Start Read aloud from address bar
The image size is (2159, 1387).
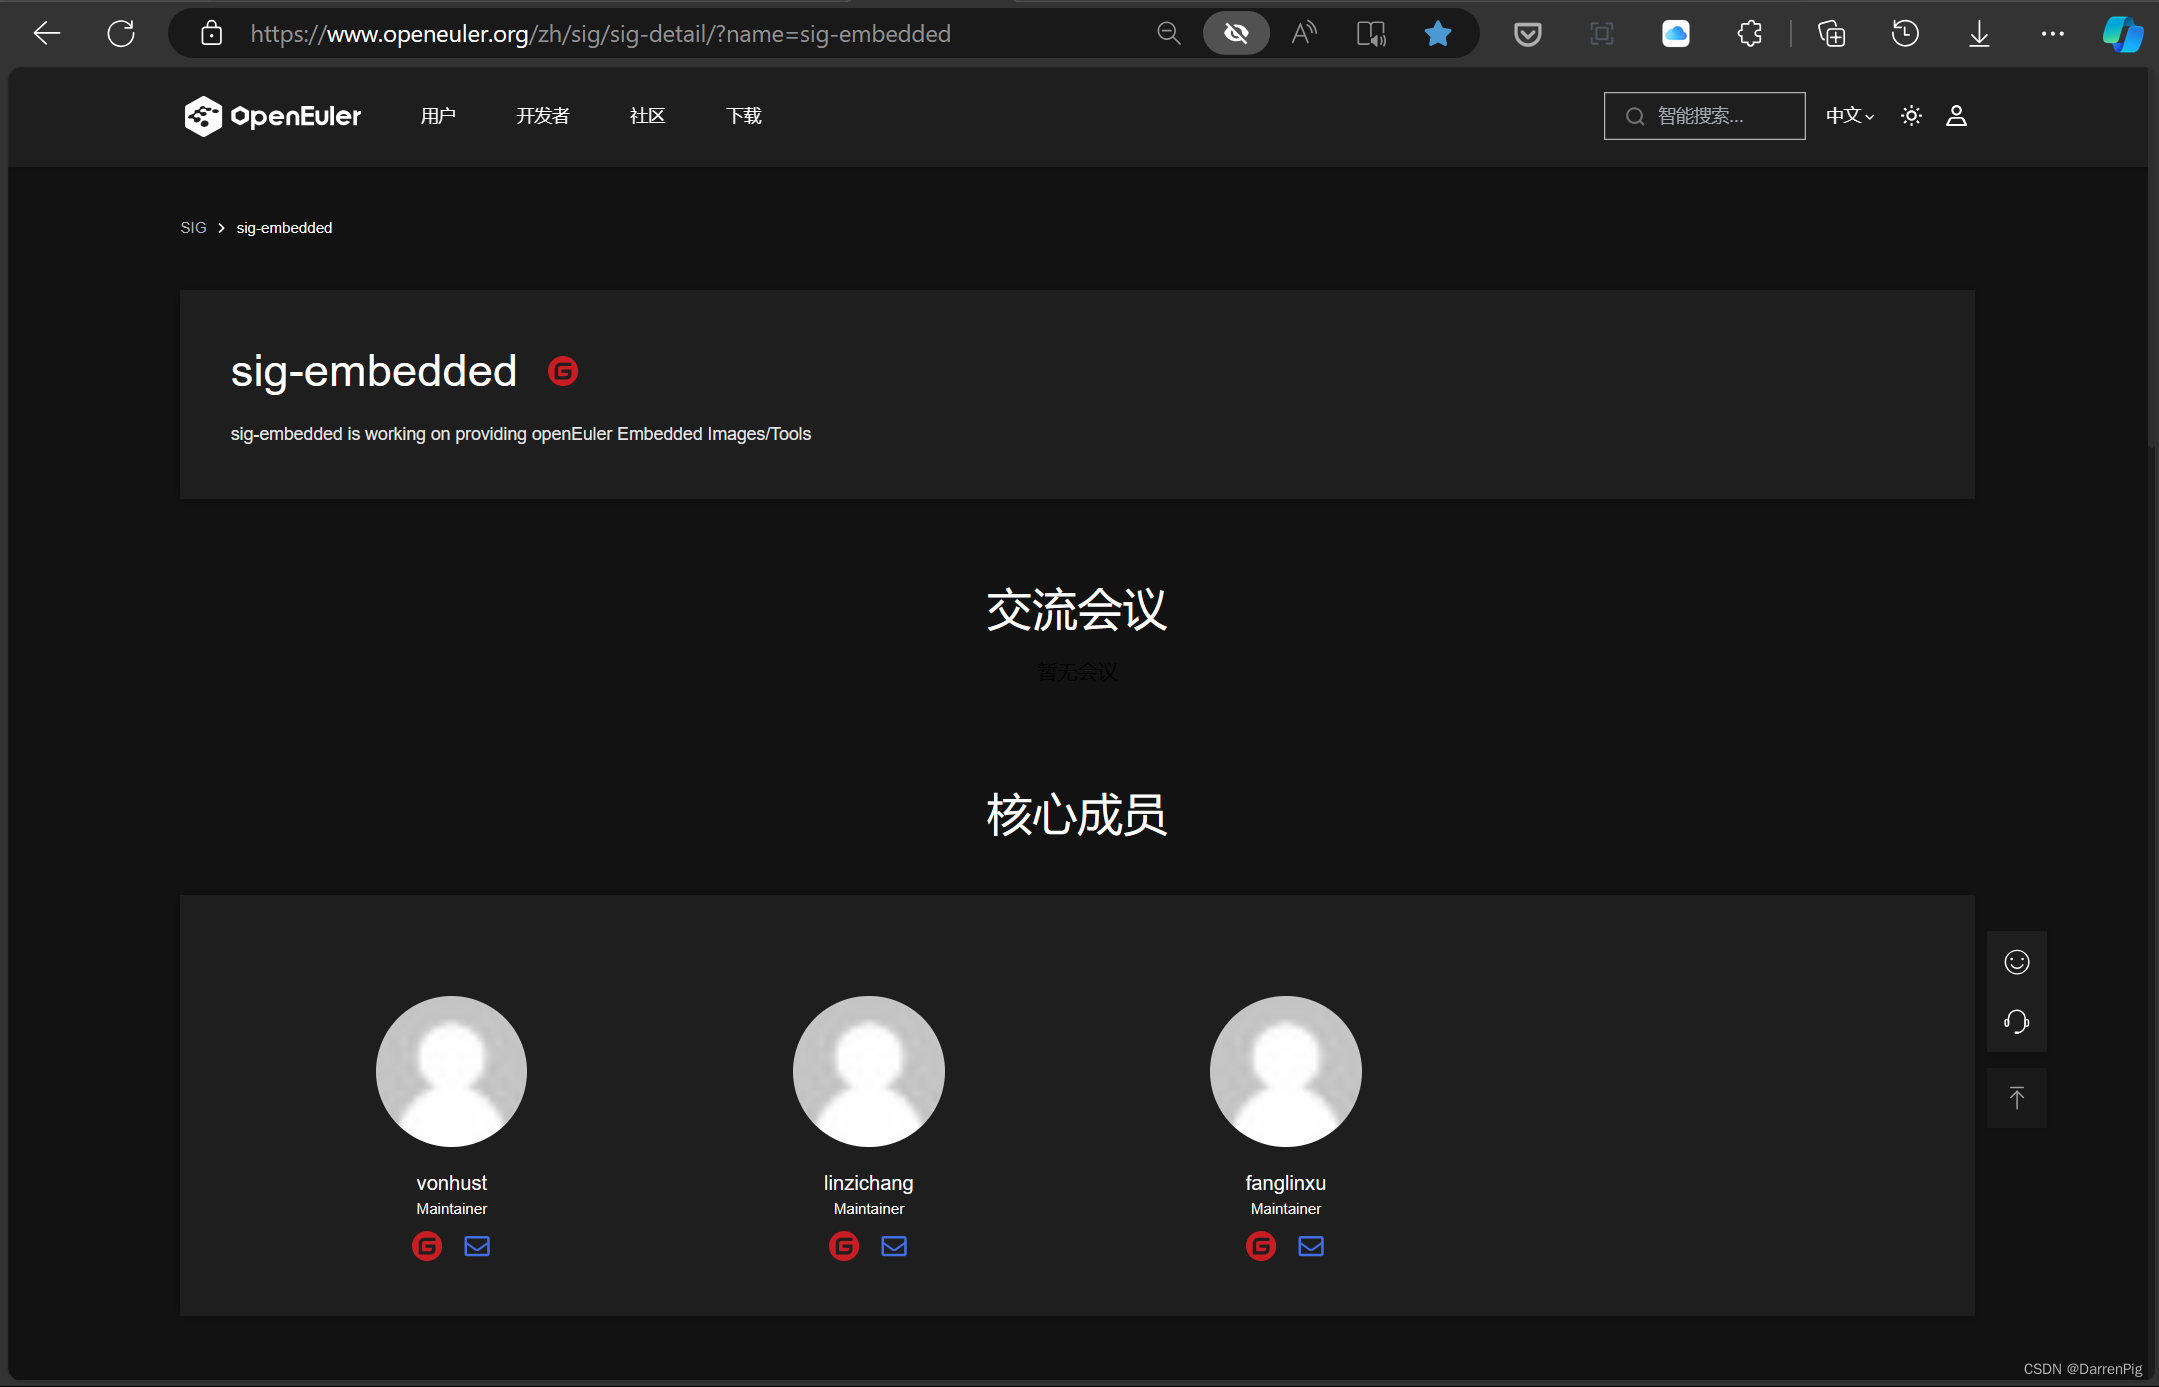click(x=1304, y=34)
